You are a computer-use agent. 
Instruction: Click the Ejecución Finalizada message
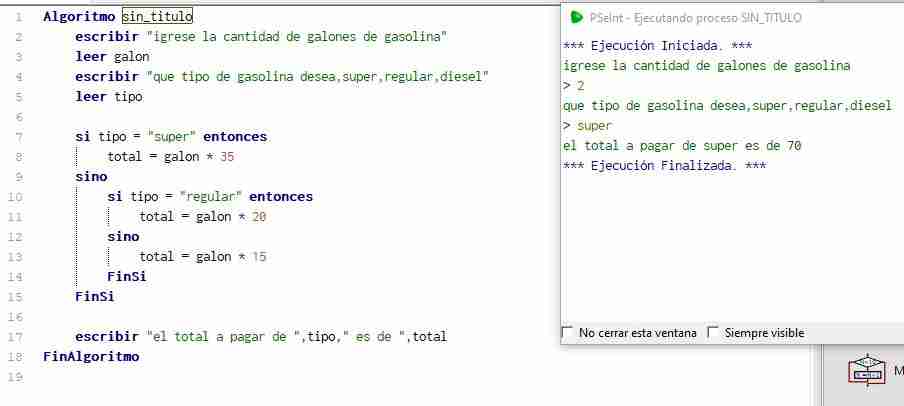665,166
